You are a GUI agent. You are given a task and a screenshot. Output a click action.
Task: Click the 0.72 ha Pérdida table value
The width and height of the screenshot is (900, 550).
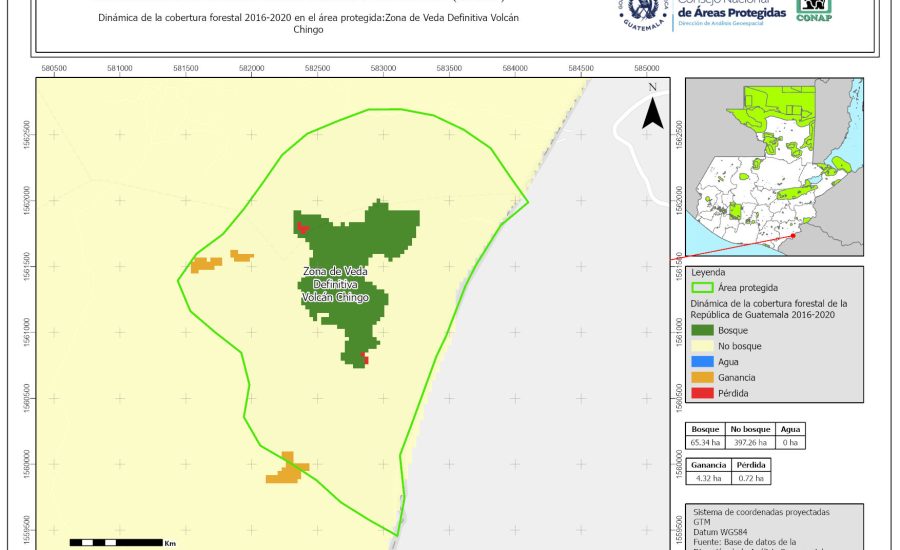[750, 478]
